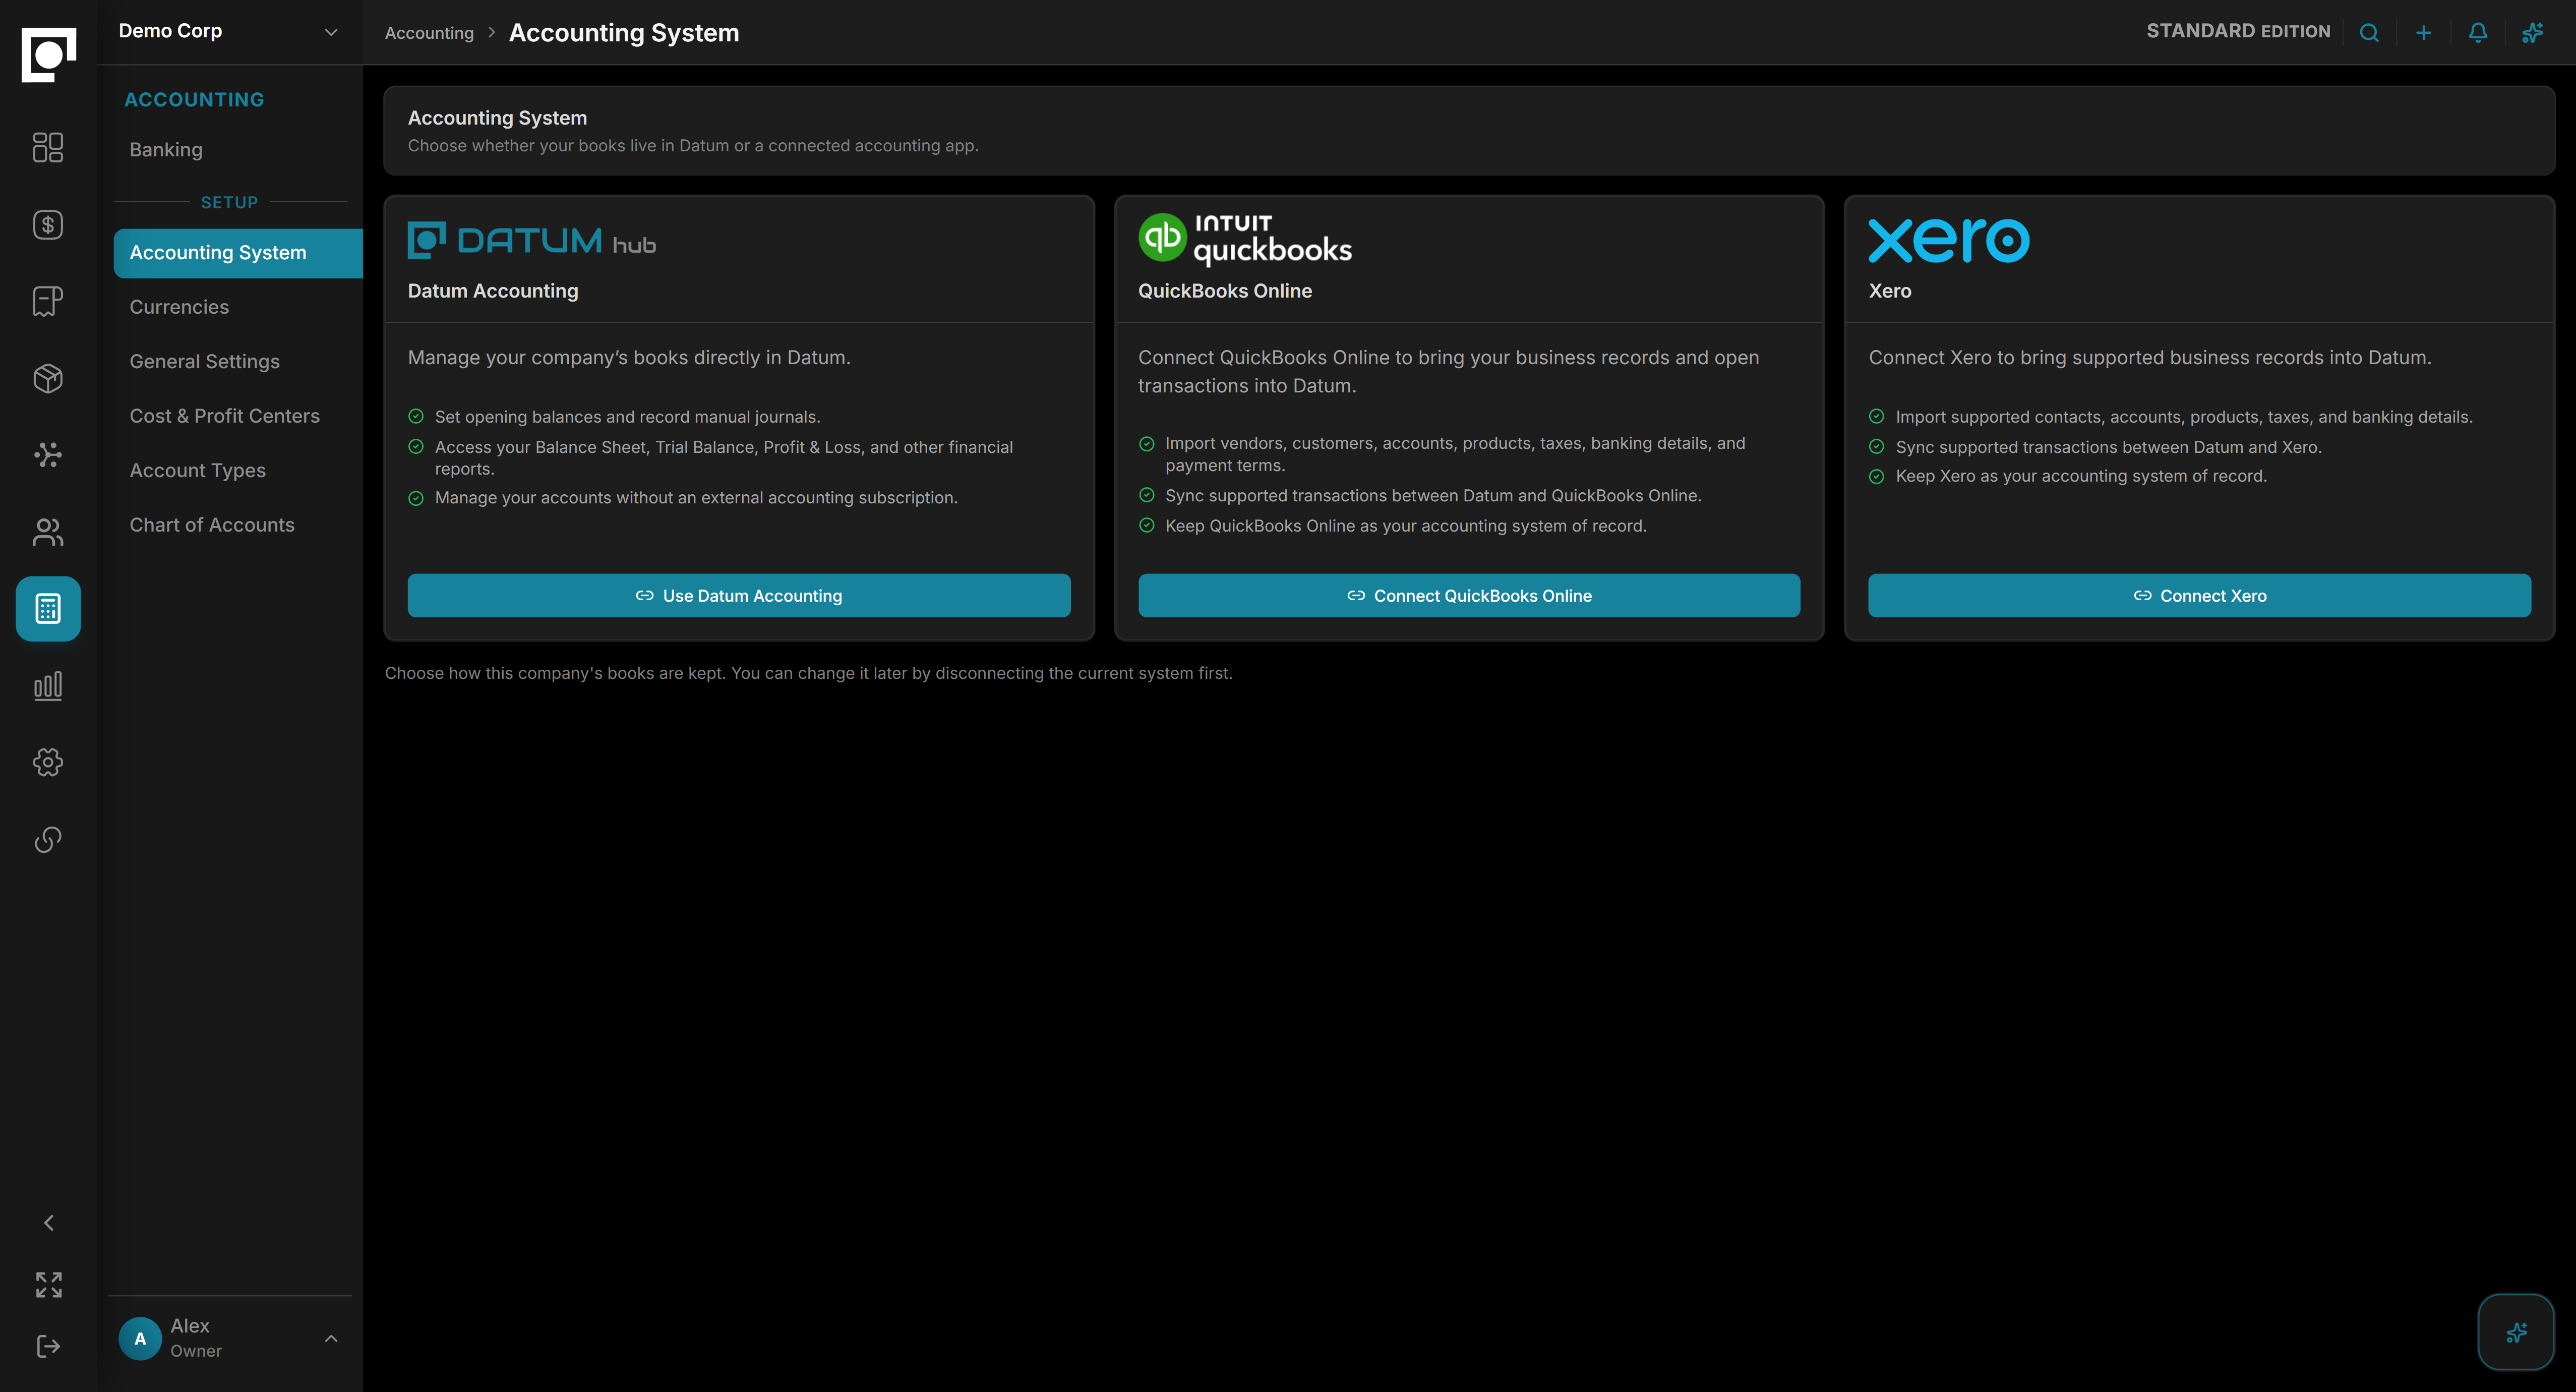The width and height of the screenshot is (2576, 1392).
Task: Click the Alex user avatar
Action: tap(140, 1338)
